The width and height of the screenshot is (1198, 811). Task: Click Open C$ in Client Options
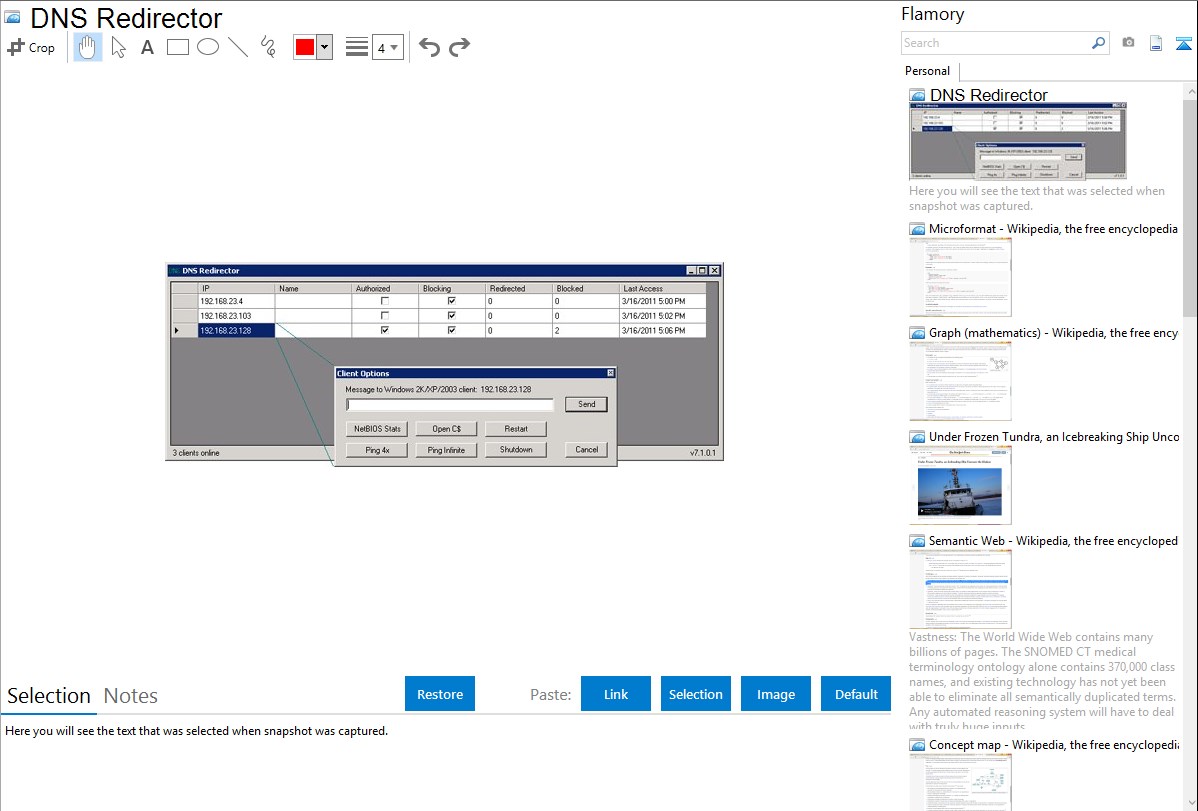[446, 429]
